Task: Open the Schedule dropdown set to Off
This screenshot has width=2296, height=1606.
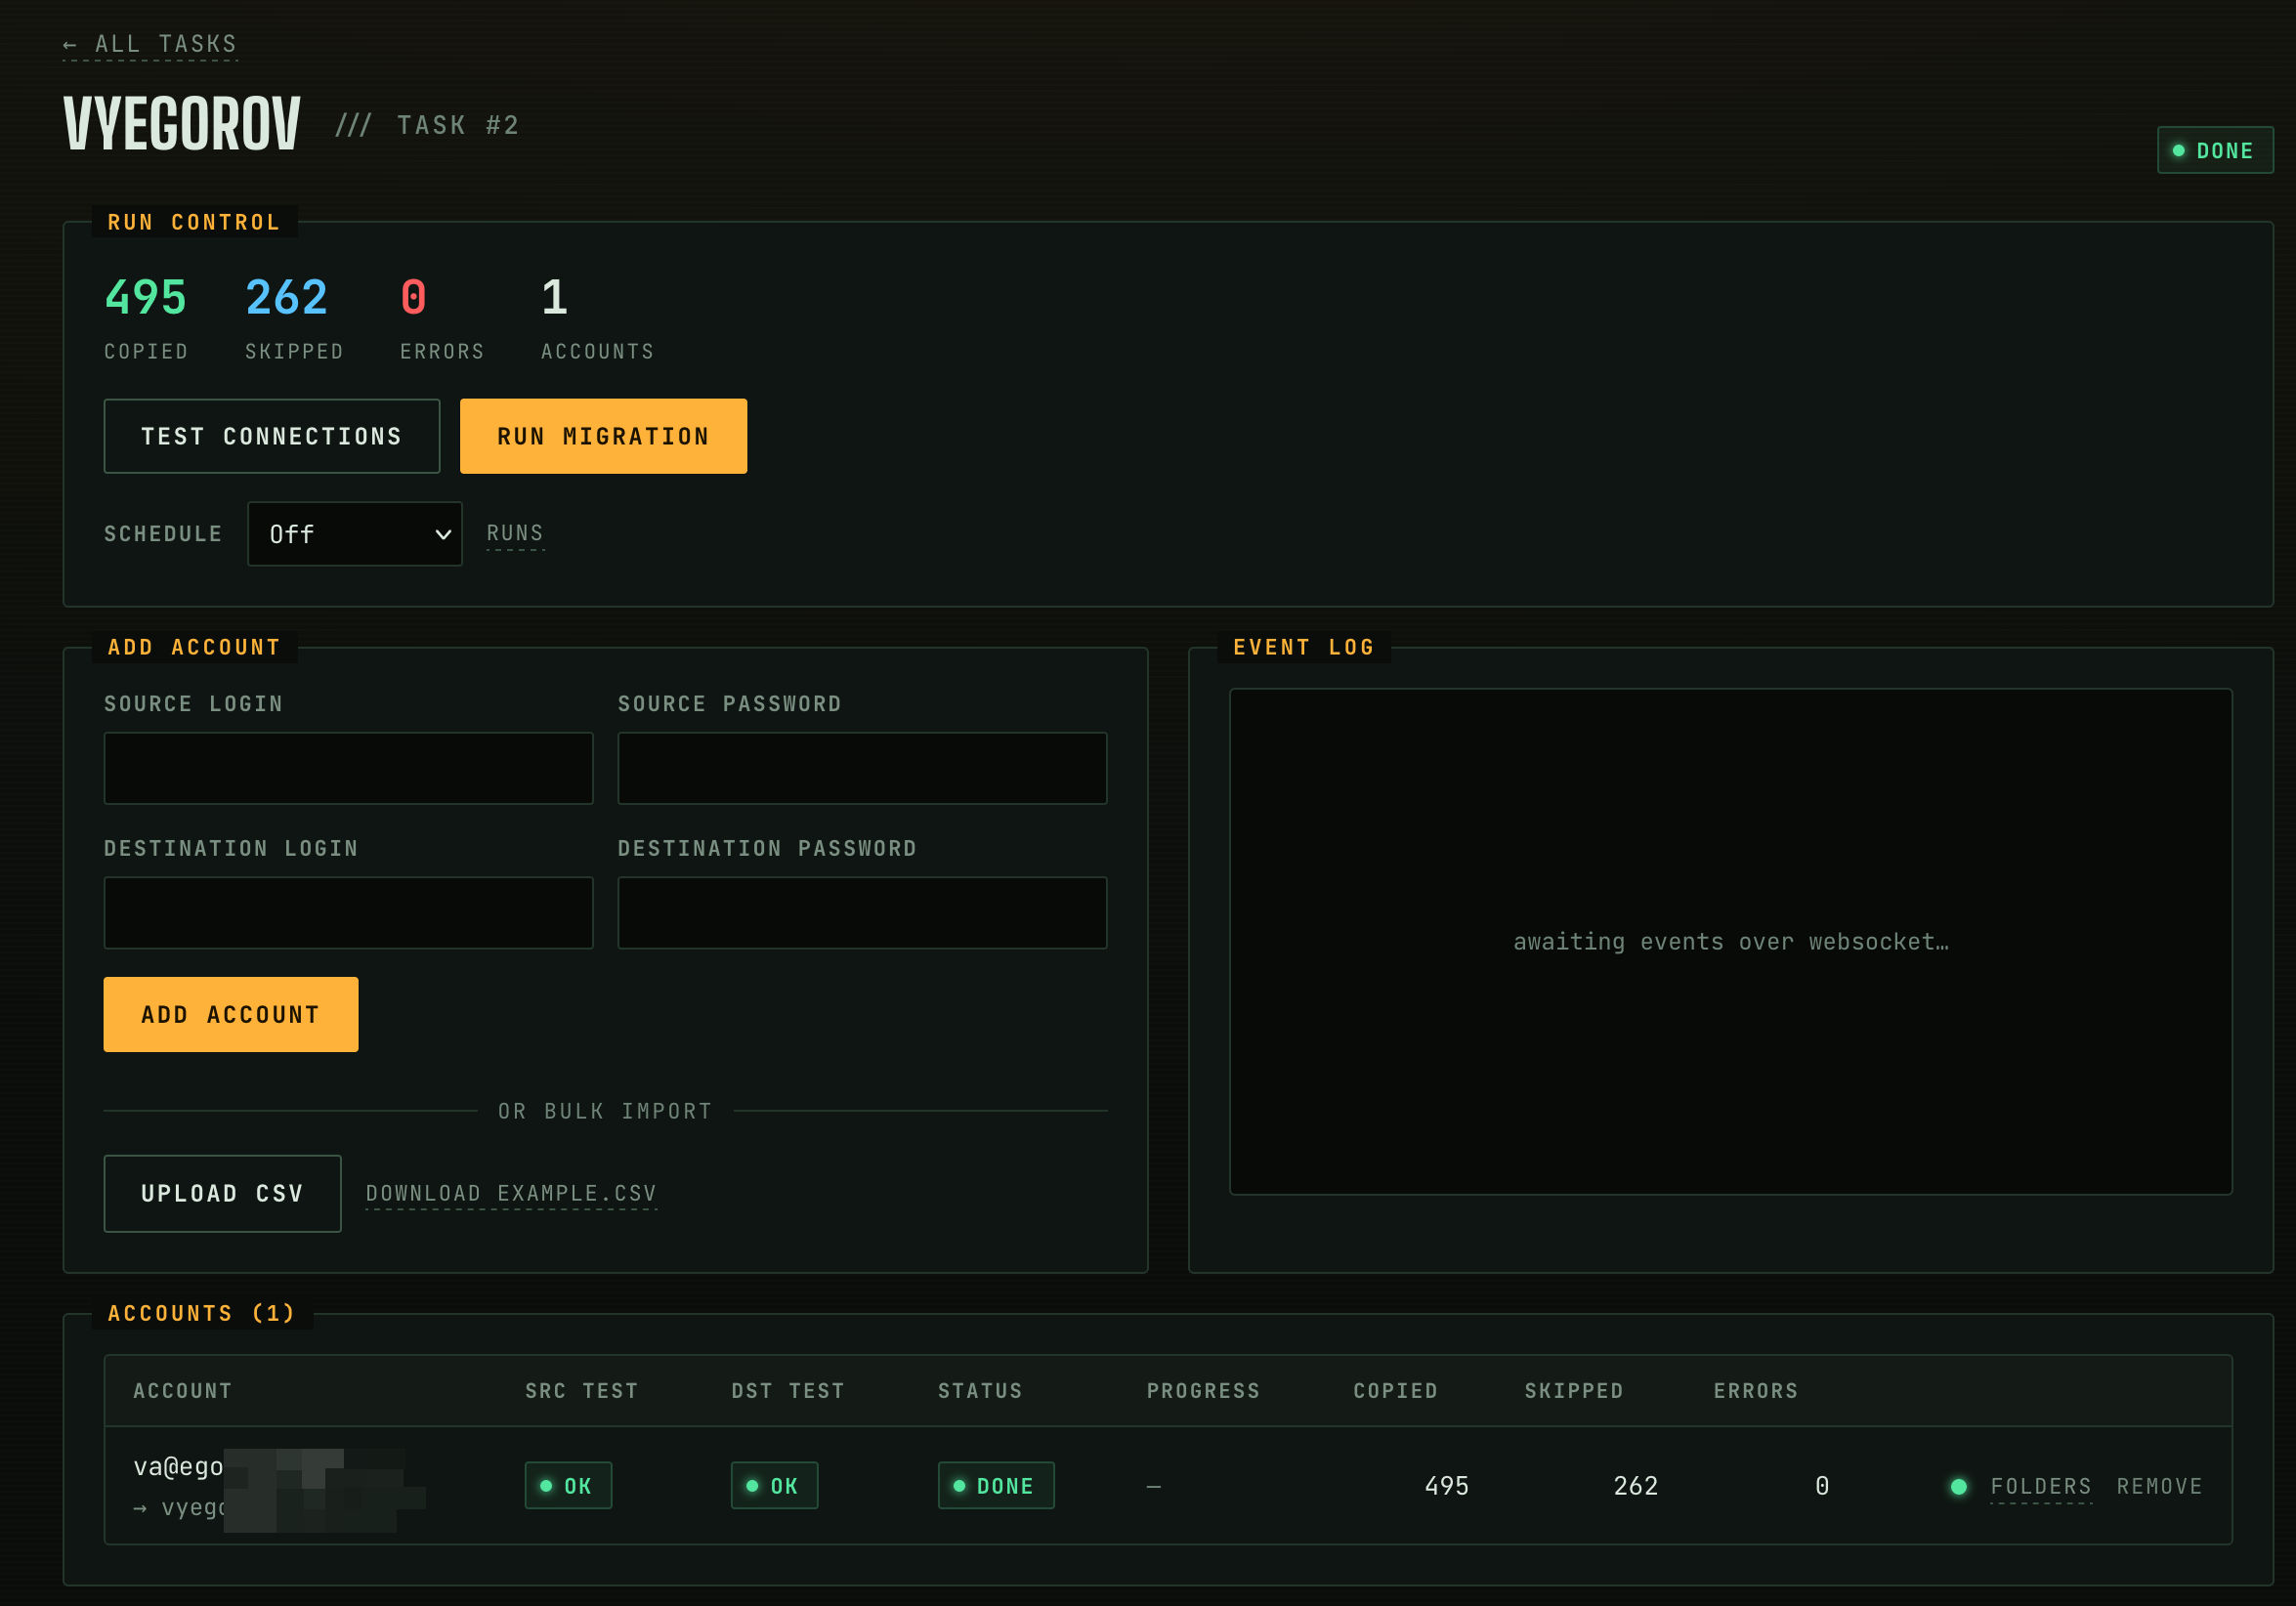Action: click(355, 534)
